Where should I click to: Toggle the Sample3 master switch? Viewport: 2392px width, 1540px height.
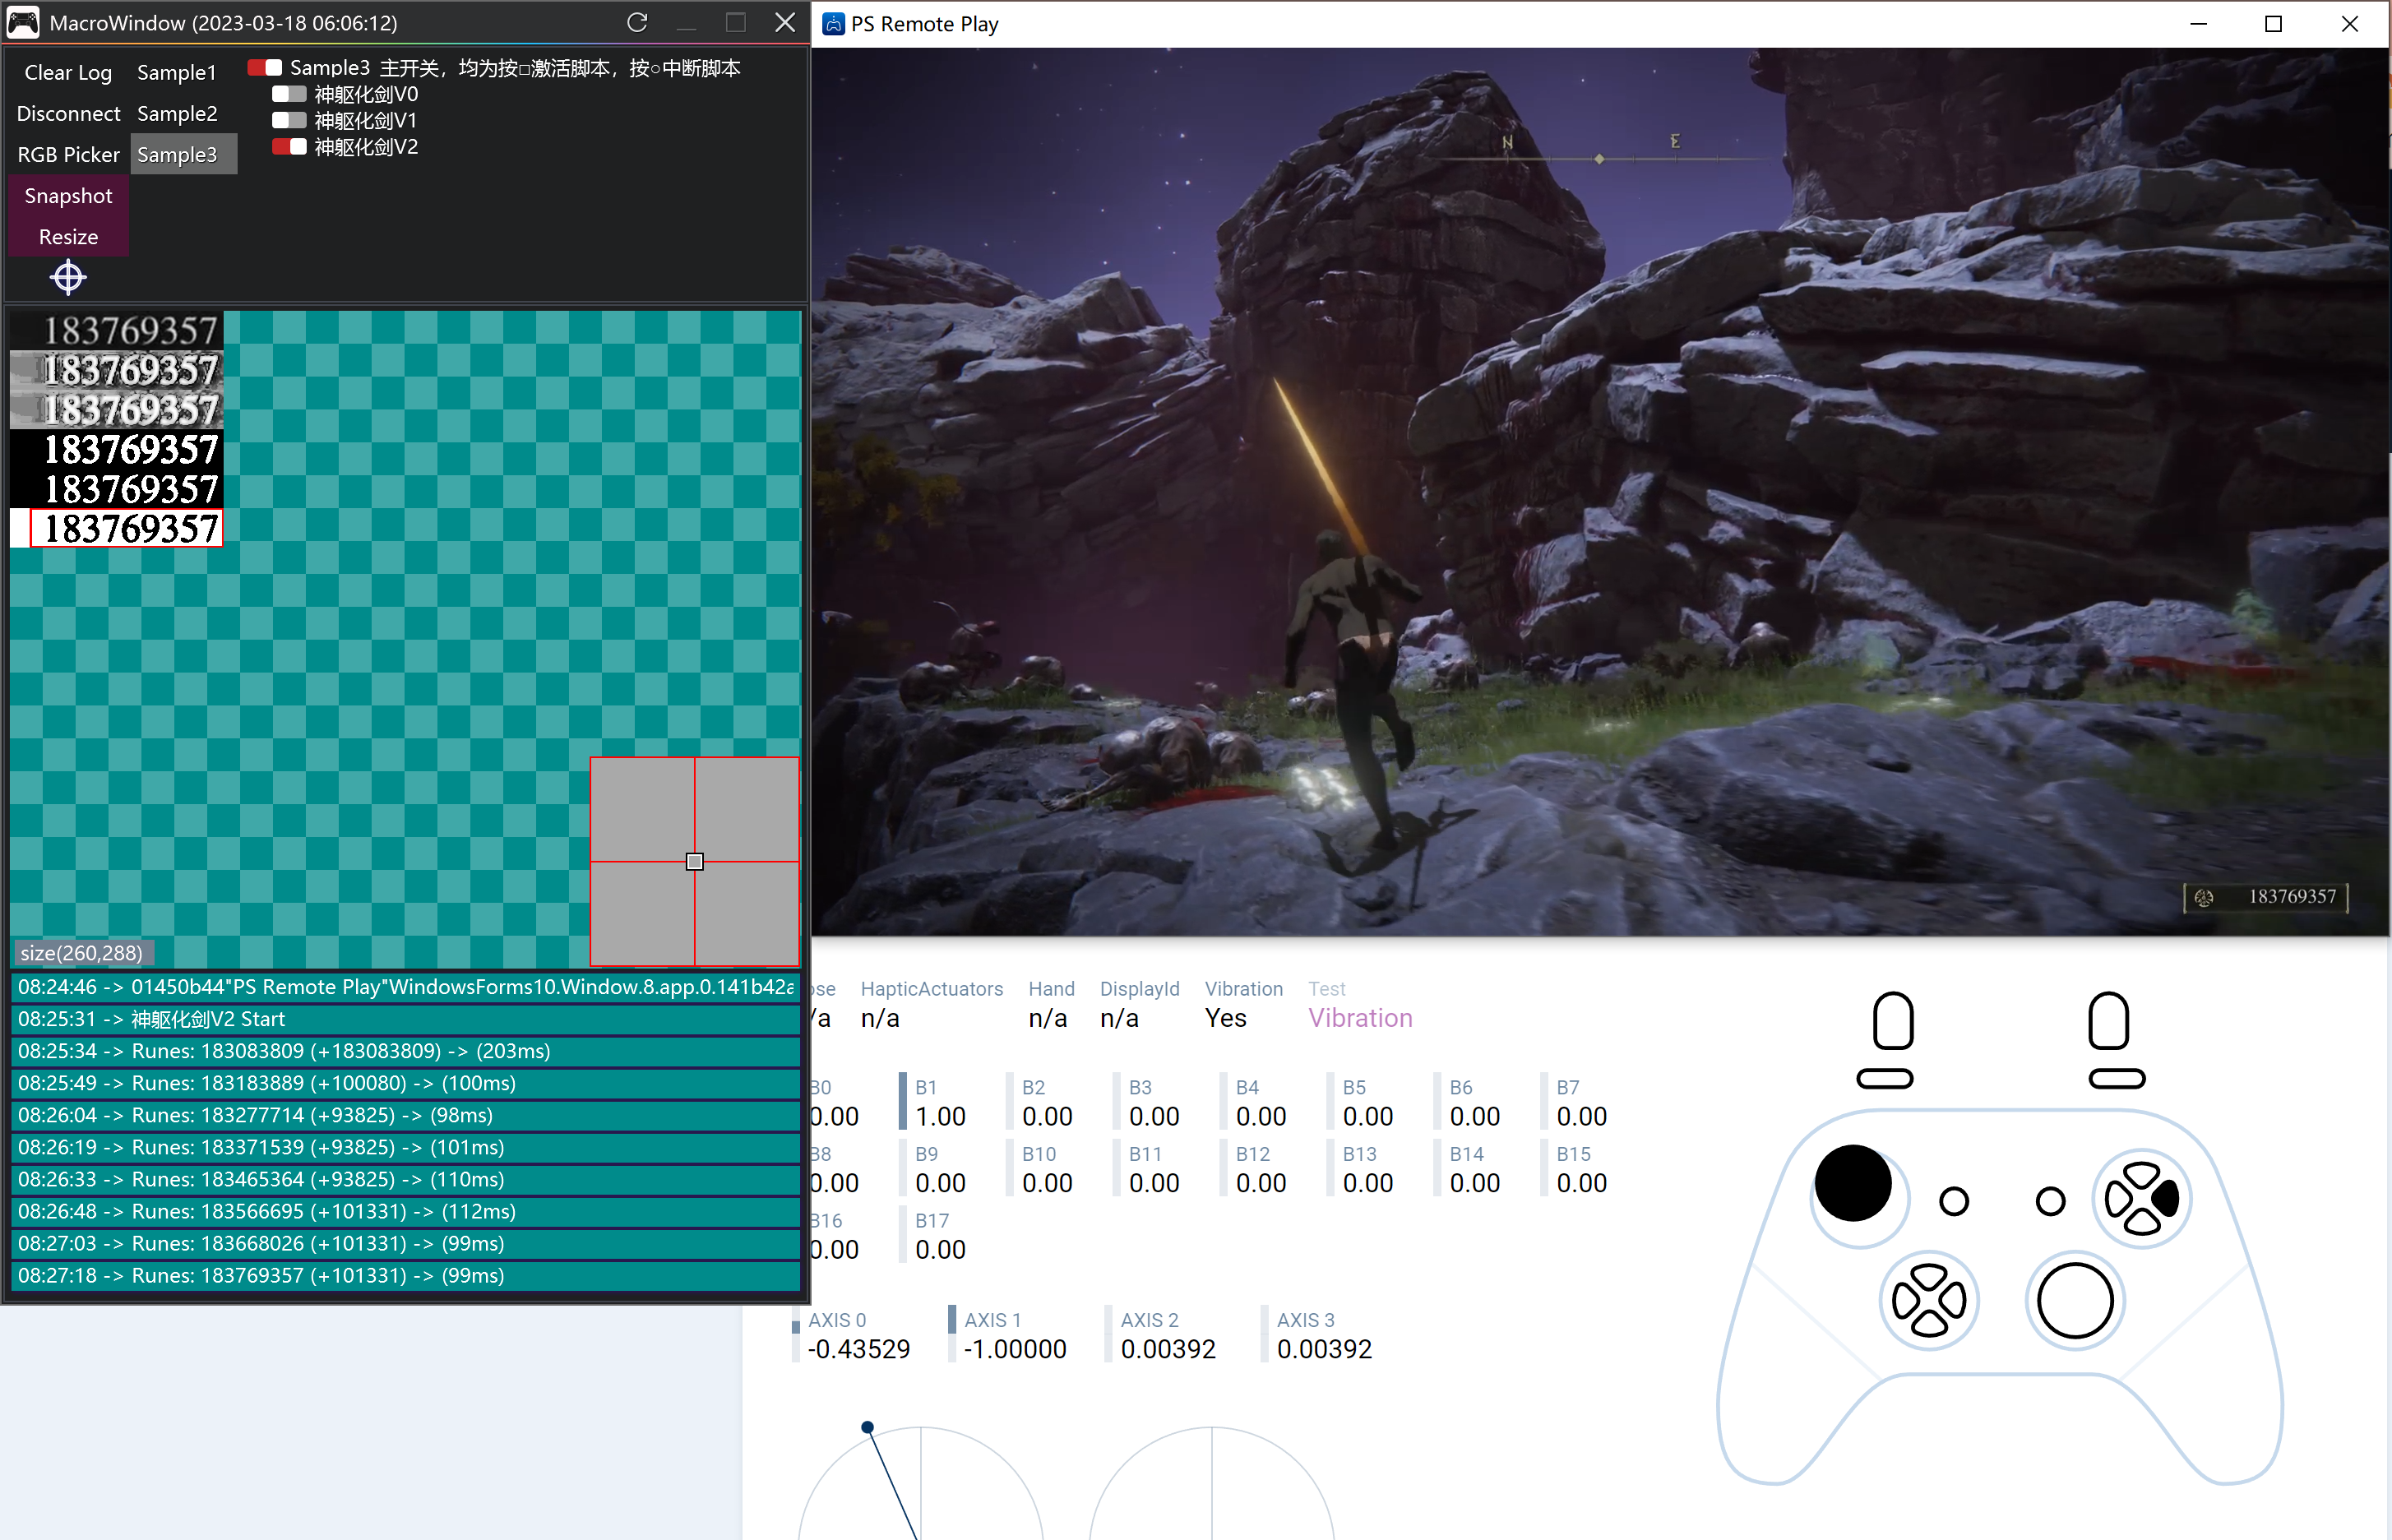point(265,68)
